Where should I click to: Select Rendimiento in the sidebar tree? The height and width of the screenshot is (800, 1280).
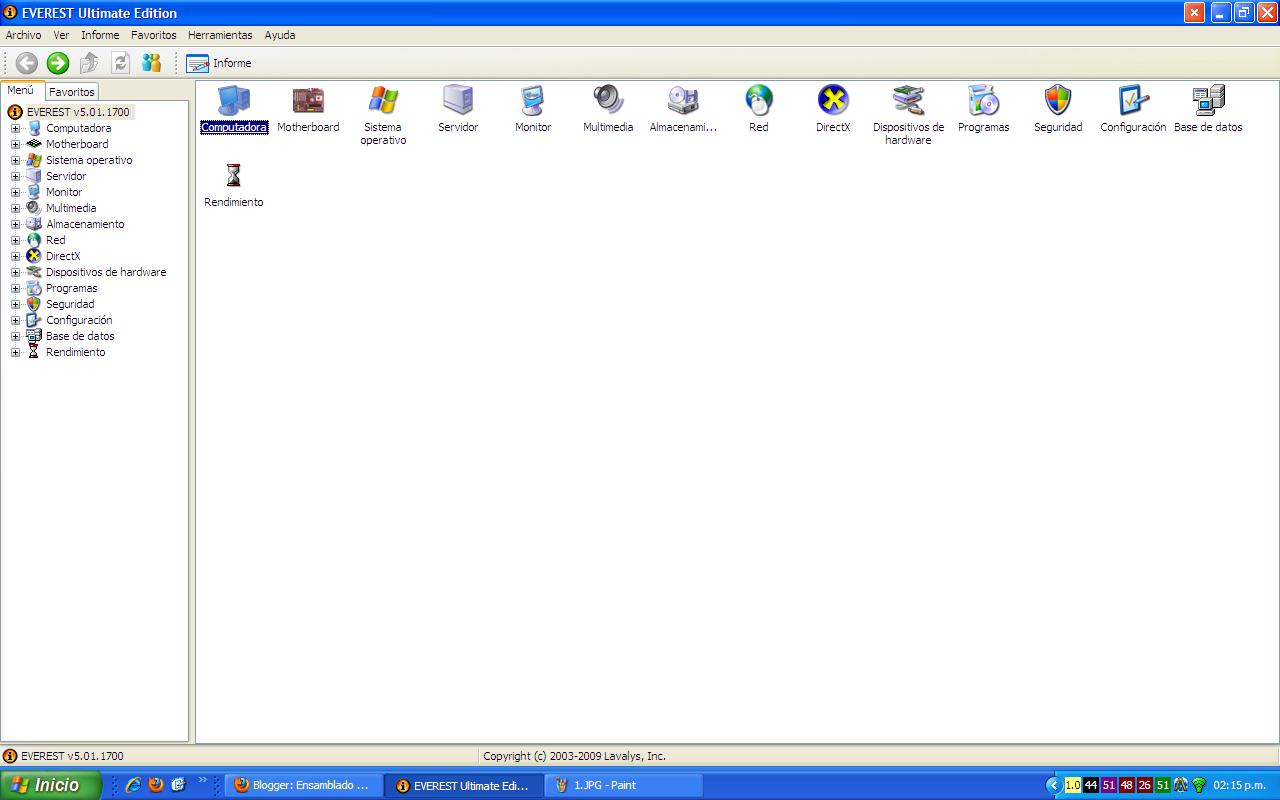(75, 352)
